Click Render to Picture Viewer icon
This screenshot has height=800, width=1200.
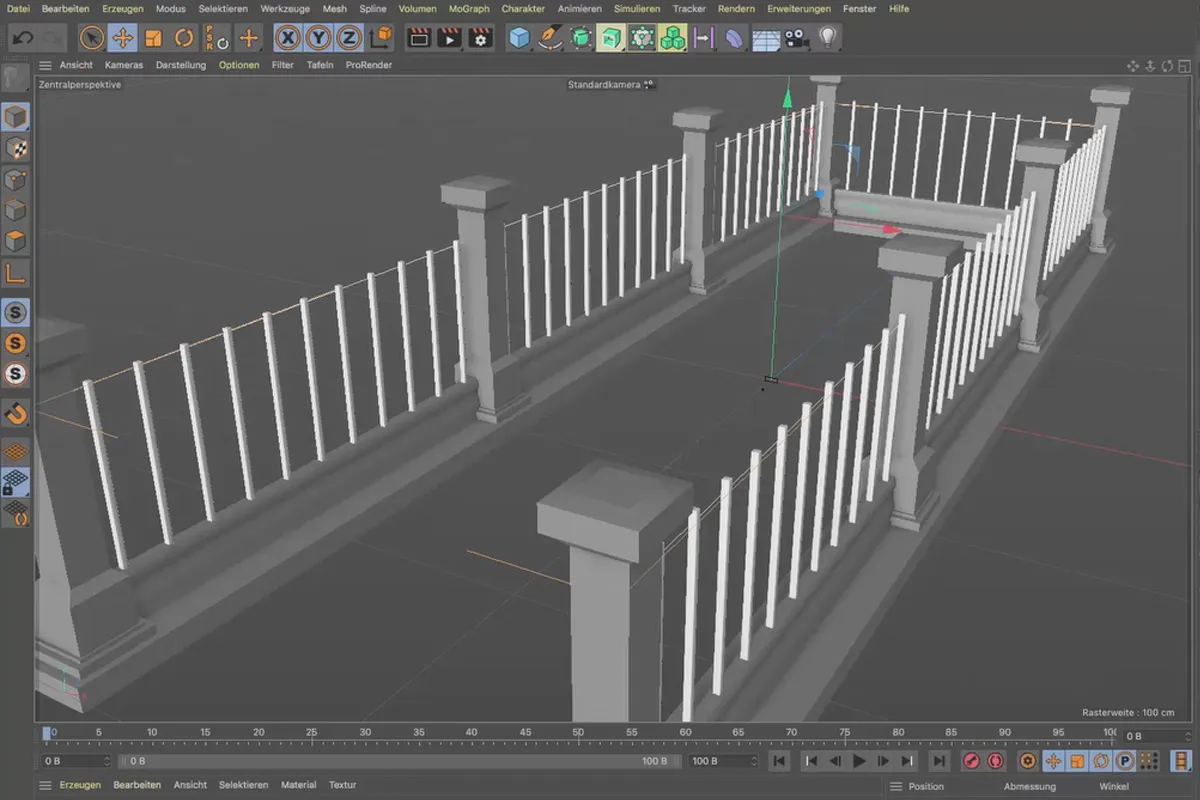click(450, 38)
